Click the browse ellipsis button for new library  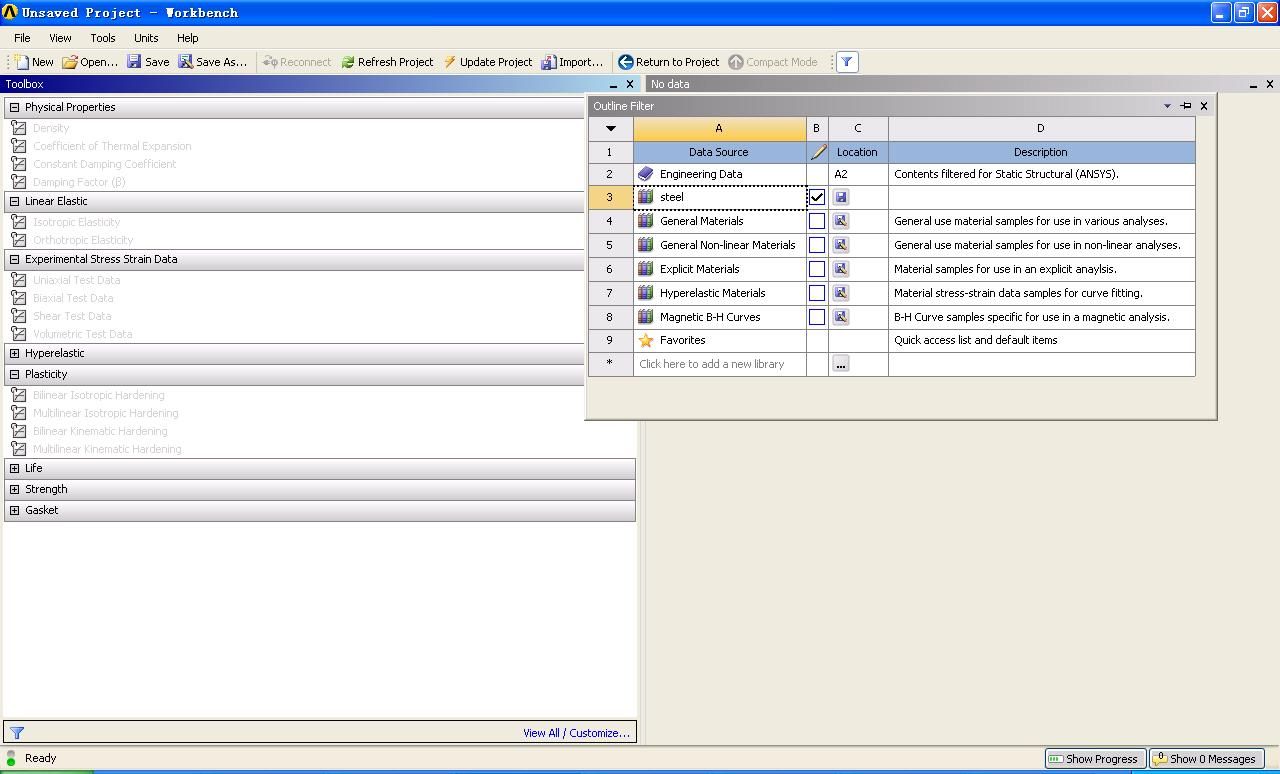[841, 364]
